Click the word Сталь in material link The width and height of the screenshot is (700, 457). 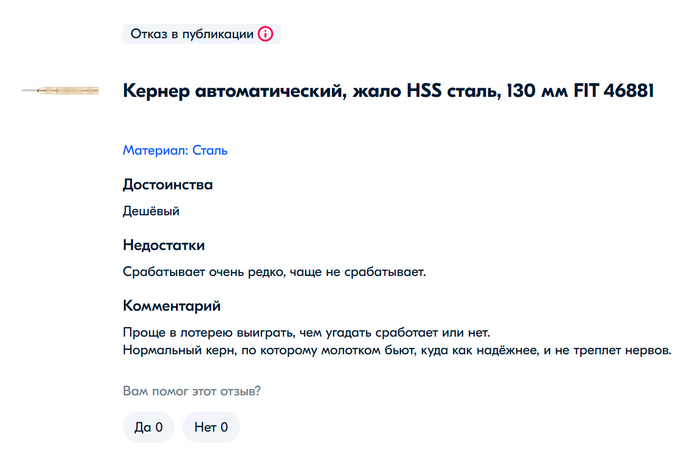click(x=210, y=151)
